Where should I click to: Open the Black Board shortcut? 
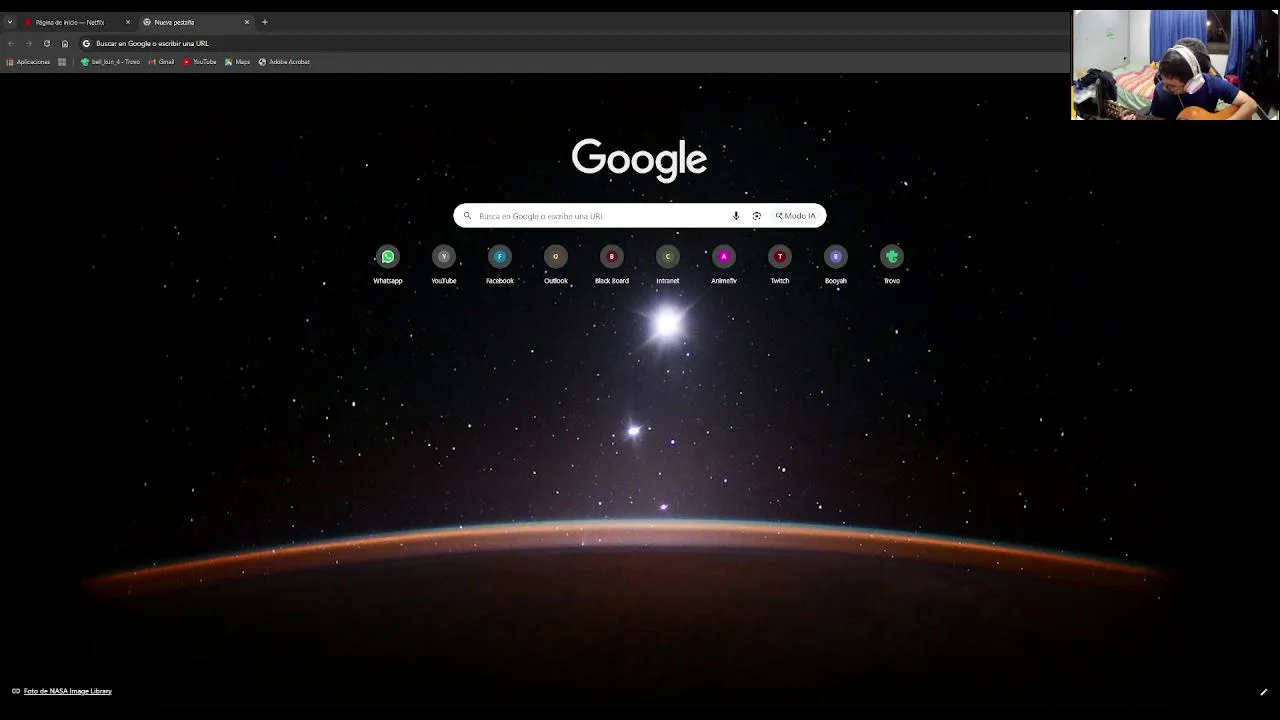(x=612, y=265)
